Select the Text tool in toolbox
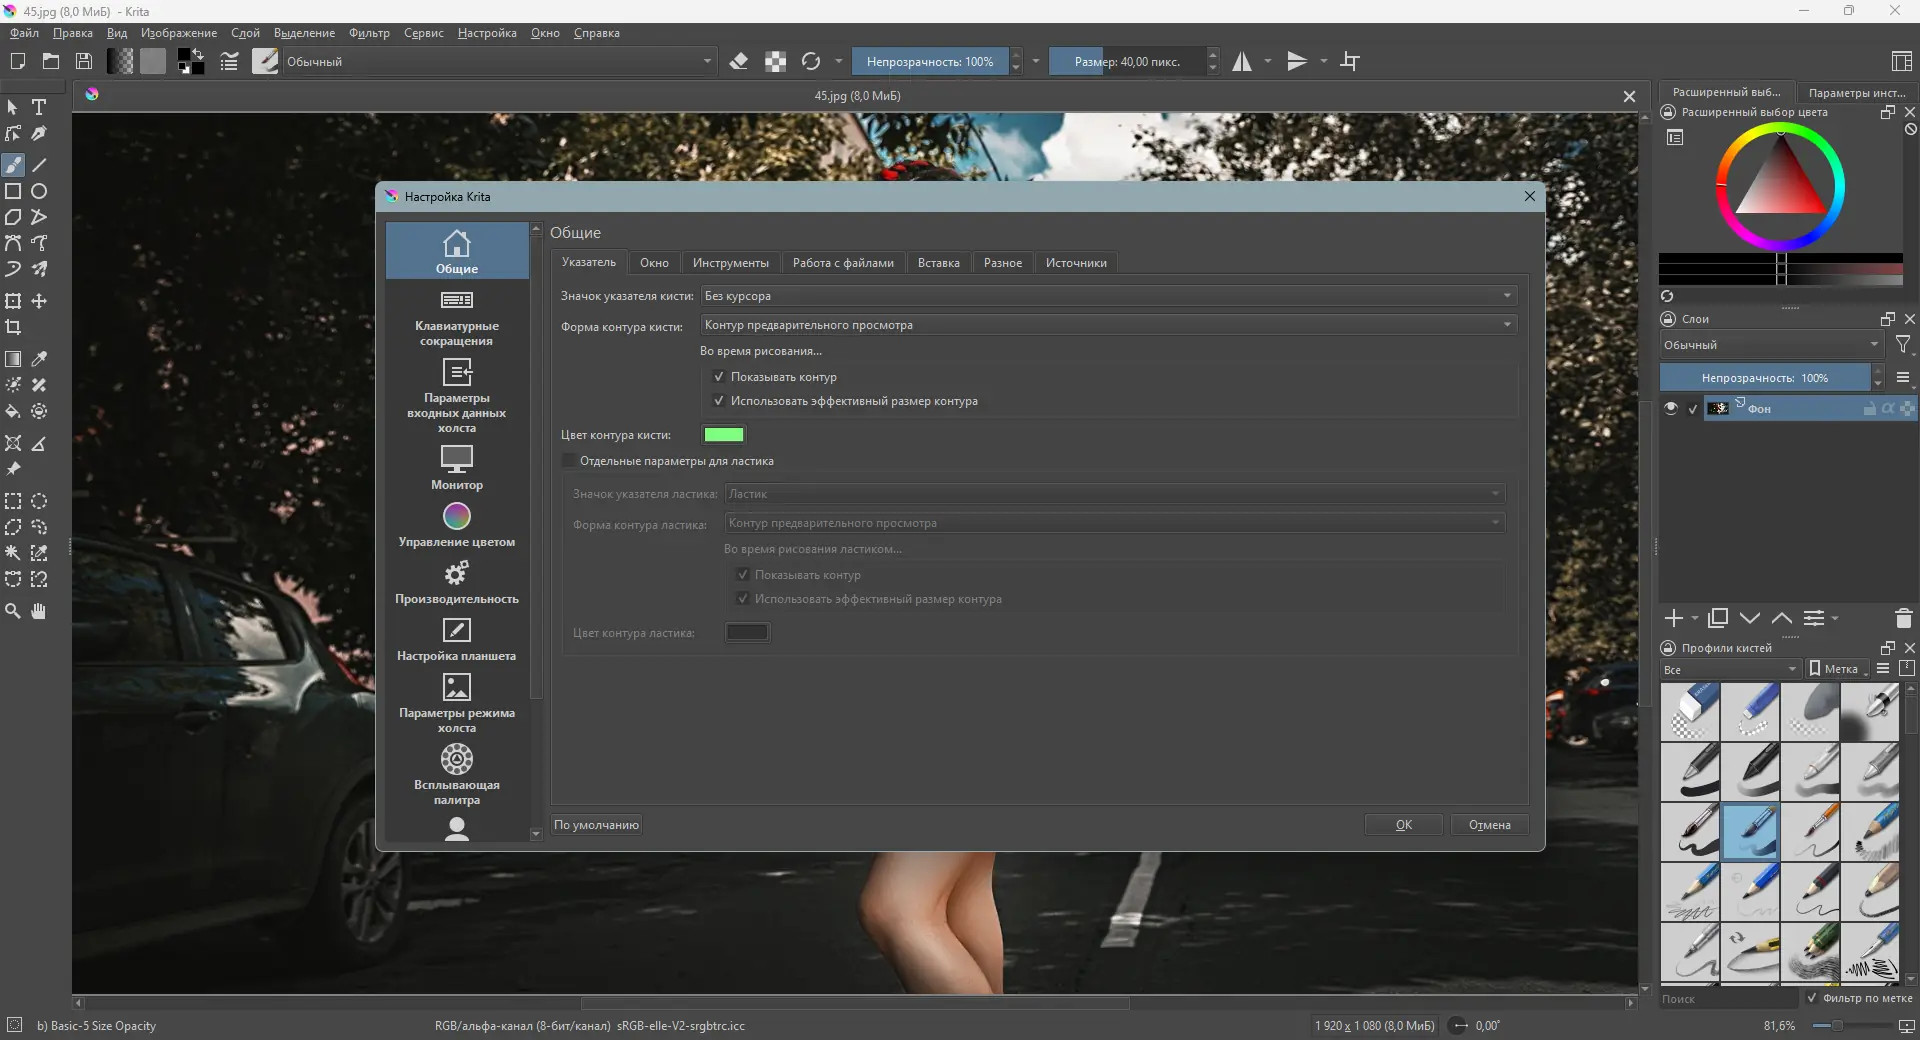 point(39,107)
